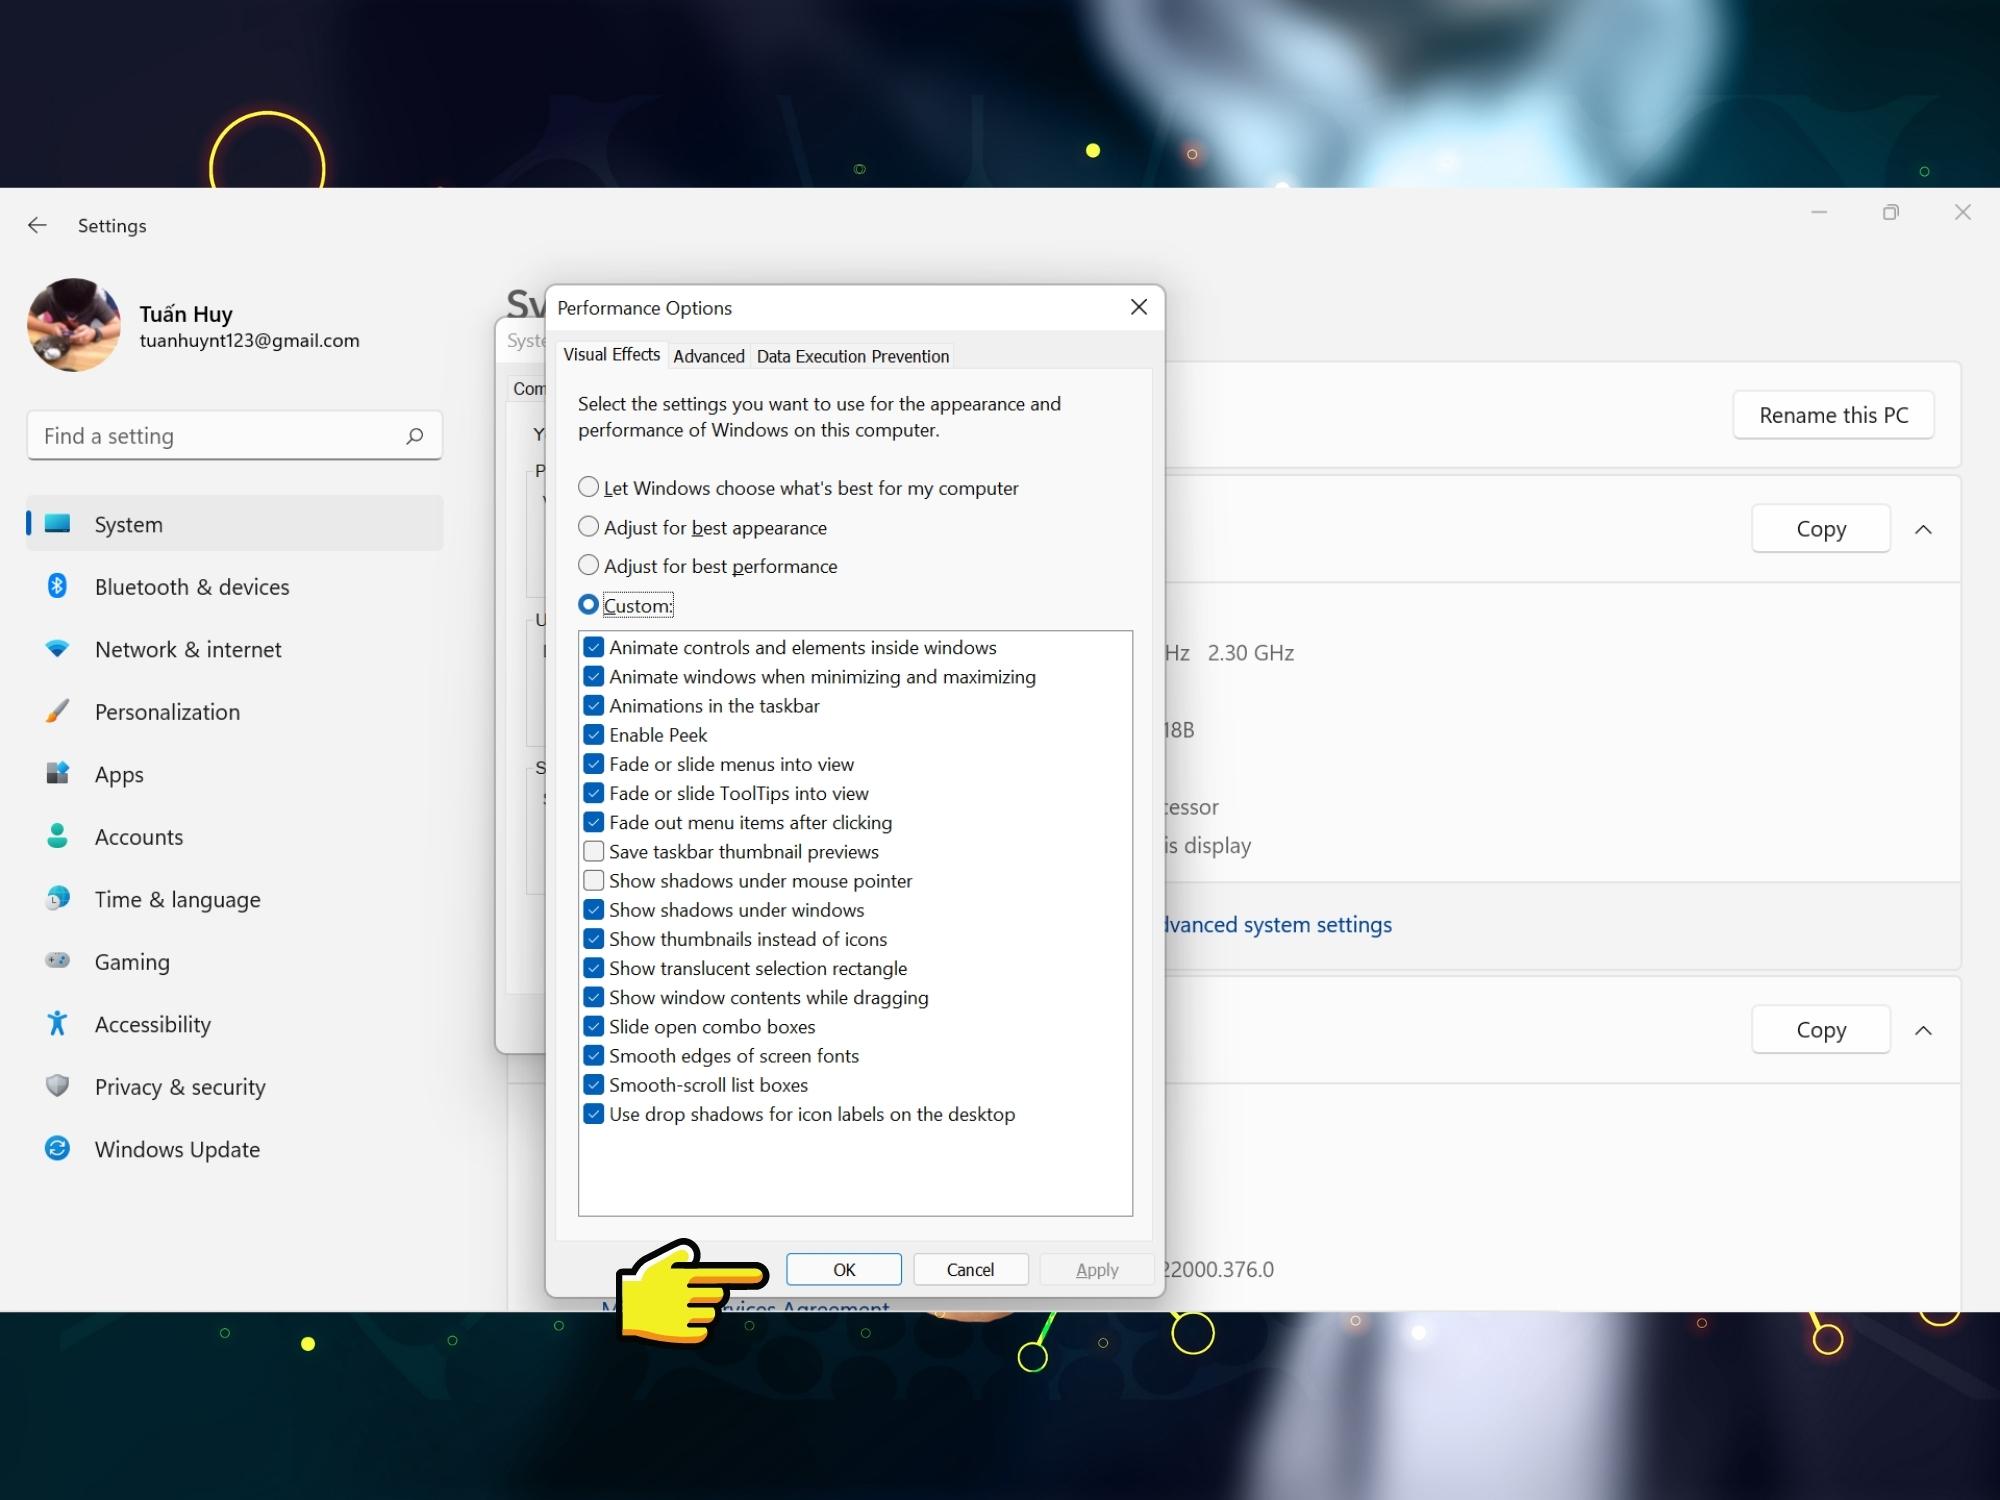Open System in the Settings sidebar
This screenshot has width=2000, height=1500.
(234, 524)
